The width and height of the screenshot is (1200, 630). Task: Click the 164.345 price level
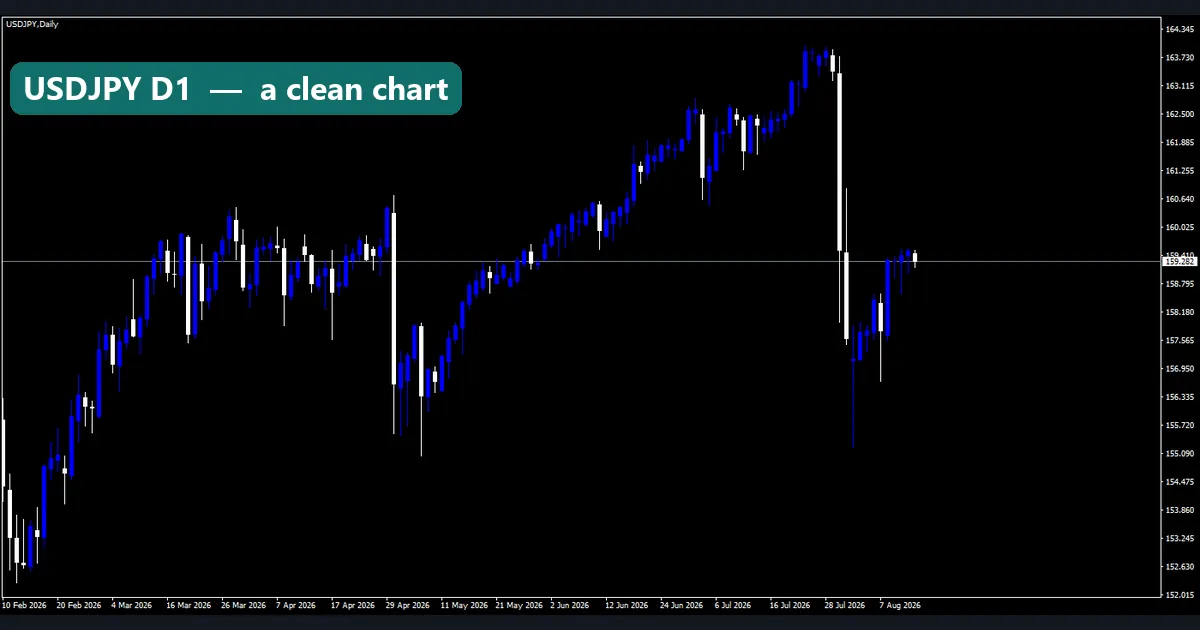pos(1180,30)
